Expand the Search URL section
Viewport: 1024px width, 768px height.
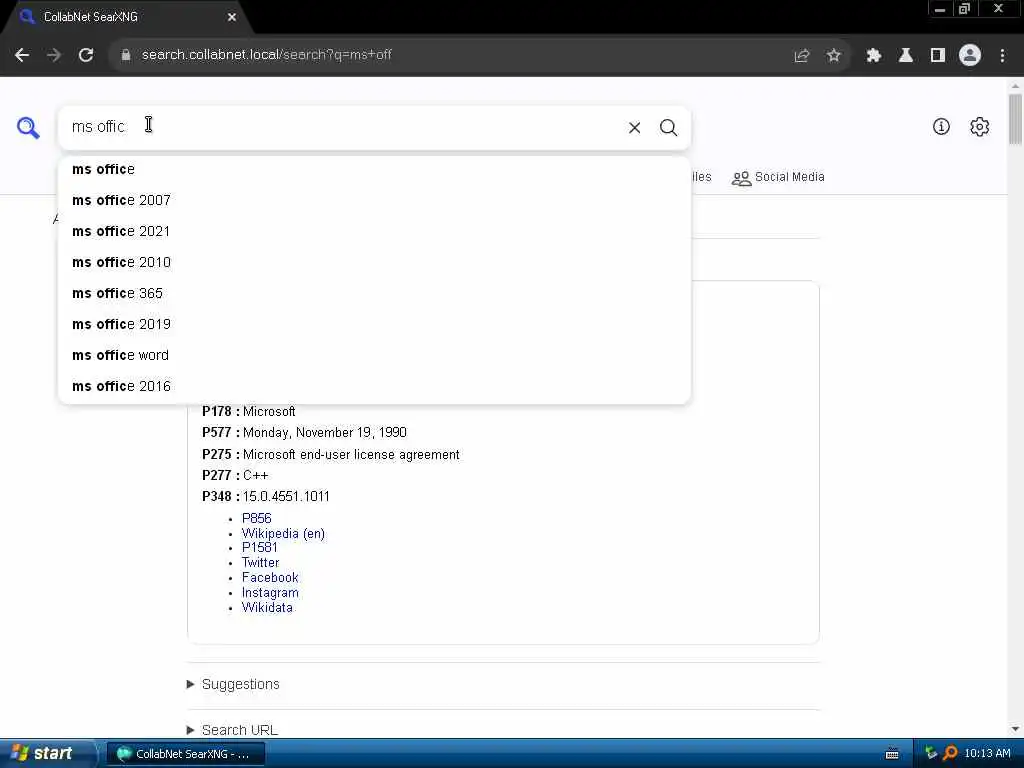click(x=232, y=730)
